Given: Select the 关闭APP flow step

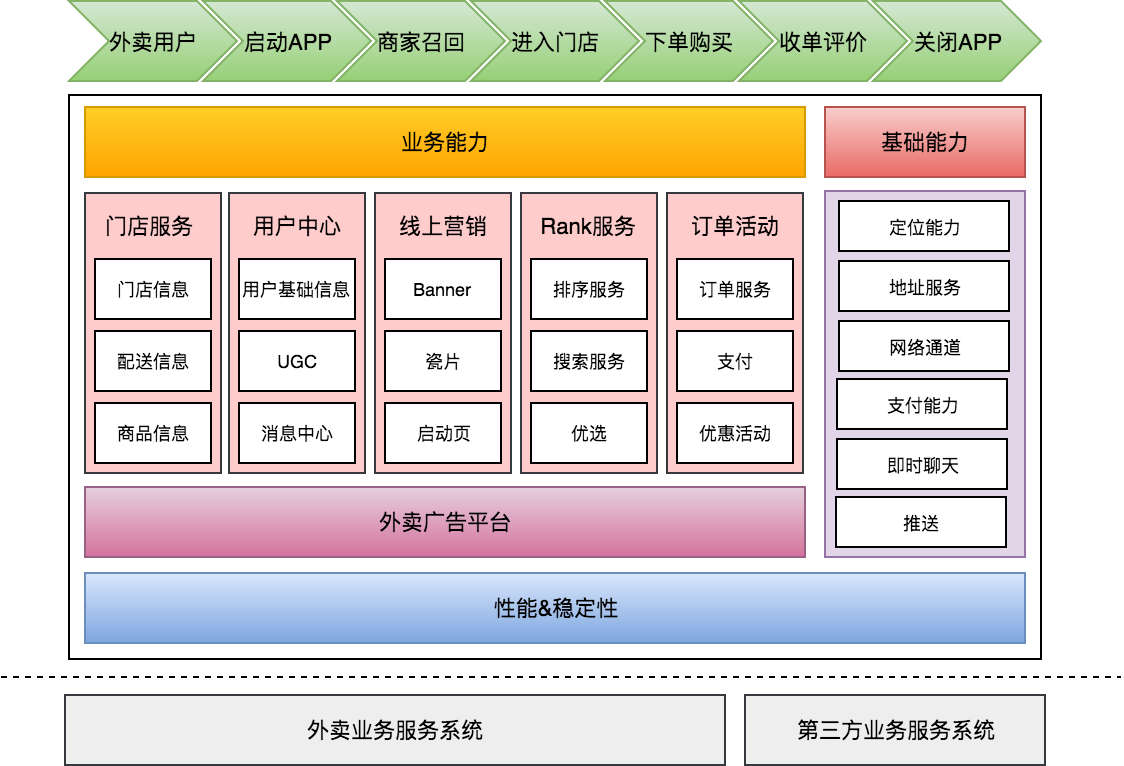Looking at the screenshot, I should pos(954,43).
